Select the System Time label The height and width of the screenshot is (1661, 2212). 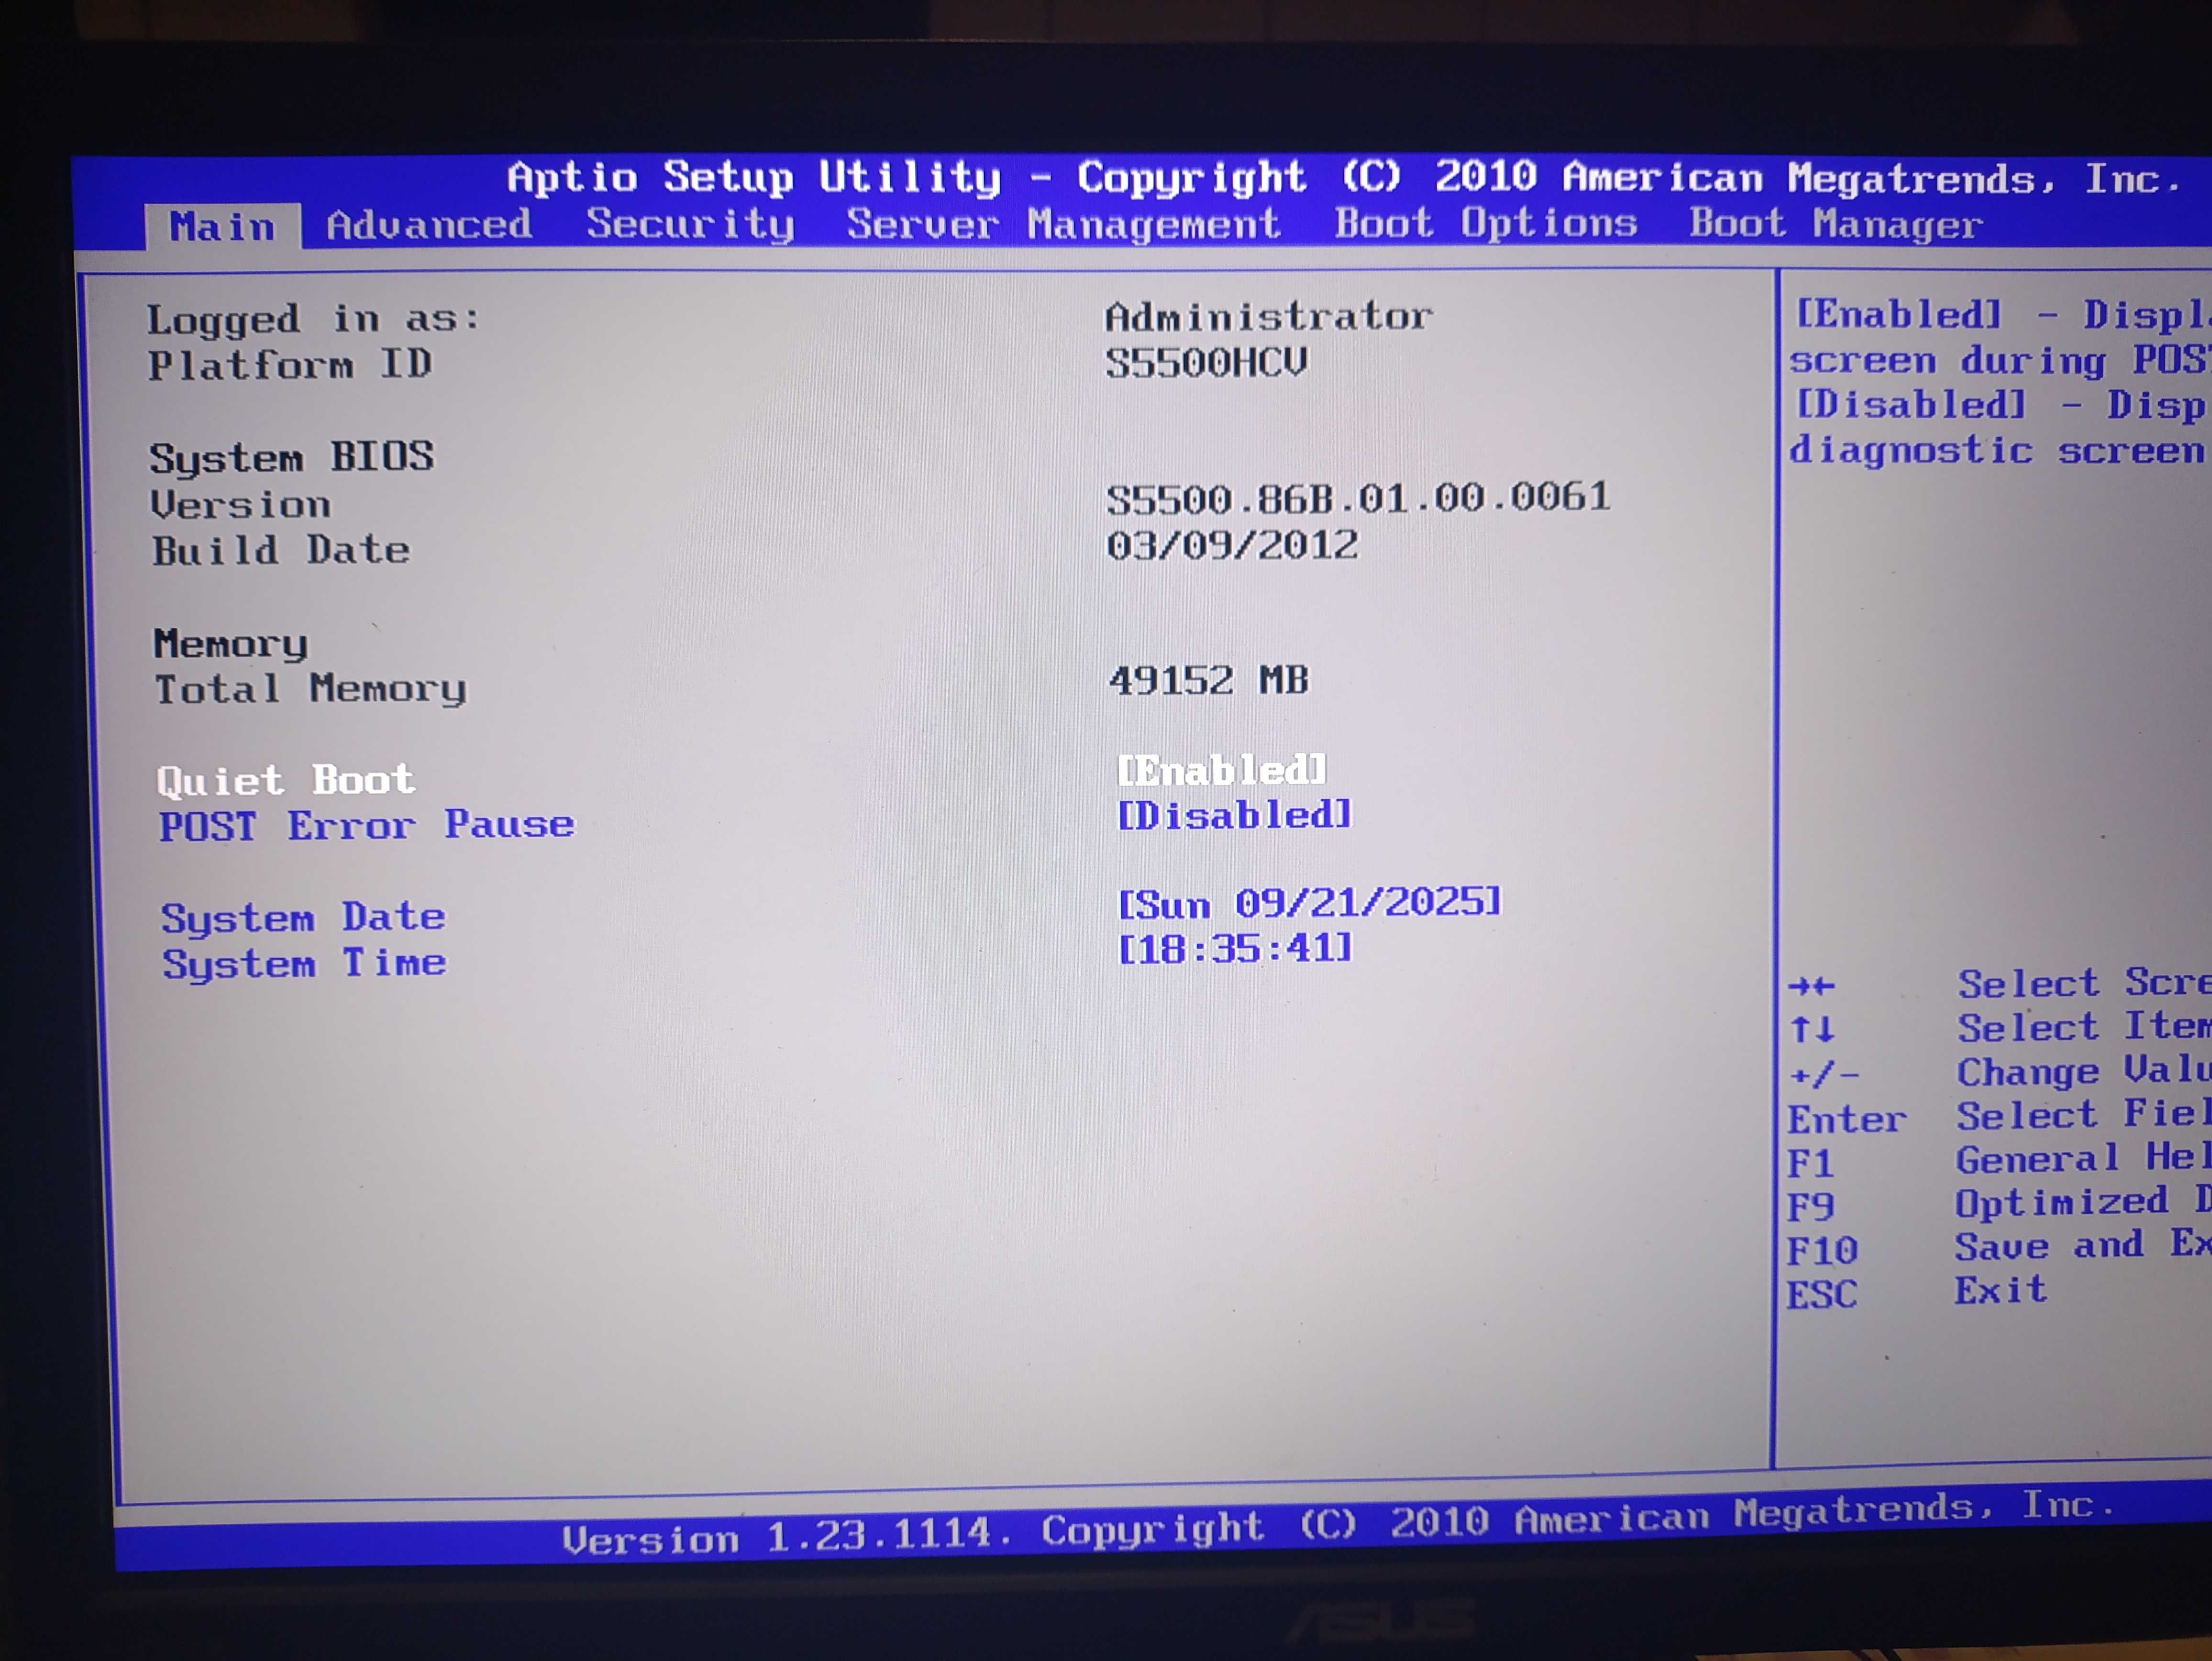pos(304,963)
